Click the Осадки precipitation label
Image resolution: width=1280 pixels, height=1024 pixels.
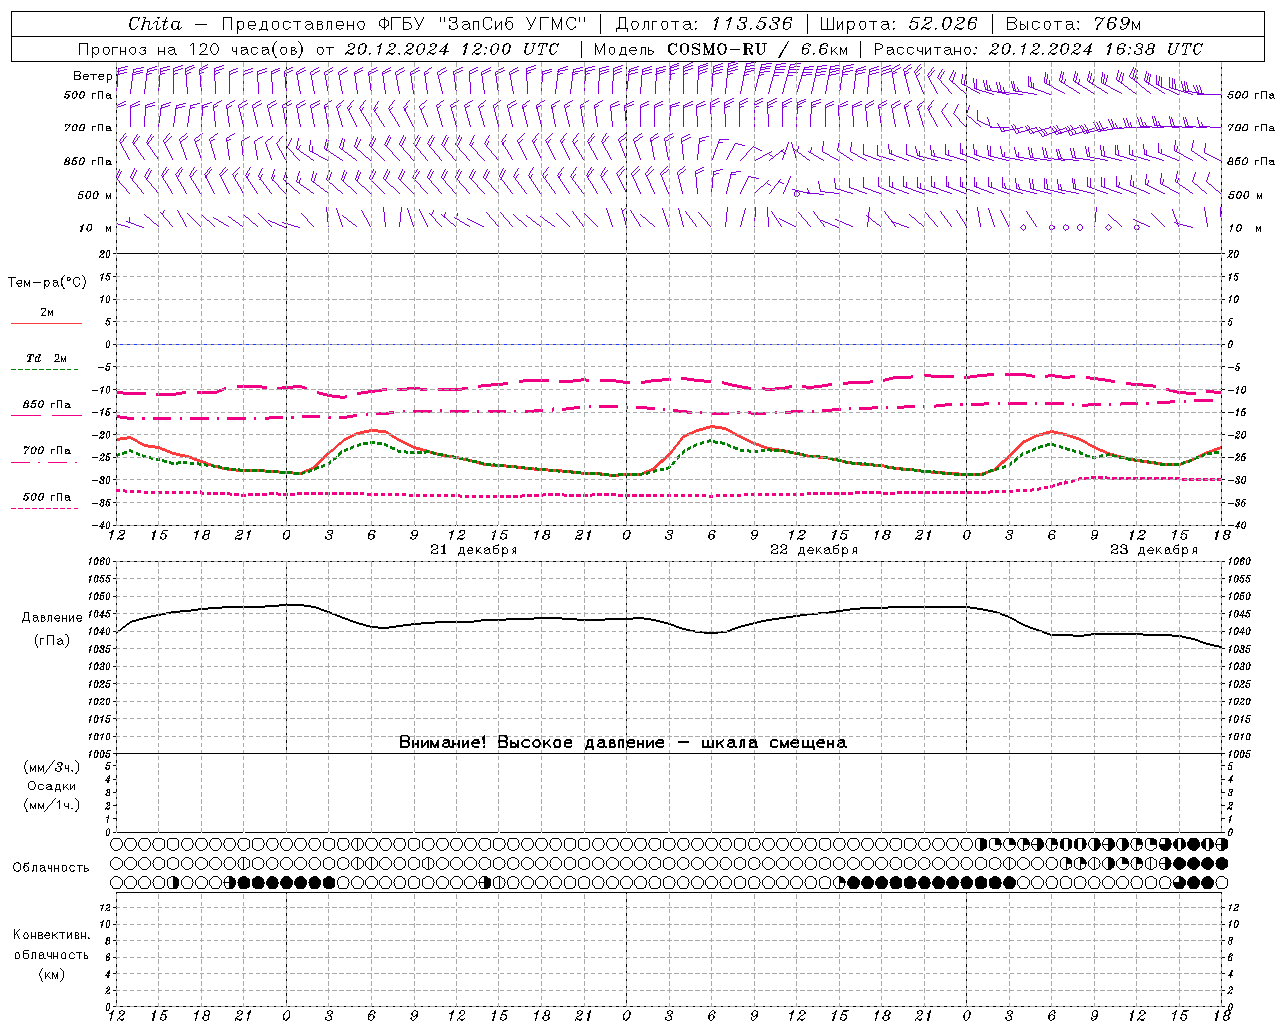click(52, 786)
